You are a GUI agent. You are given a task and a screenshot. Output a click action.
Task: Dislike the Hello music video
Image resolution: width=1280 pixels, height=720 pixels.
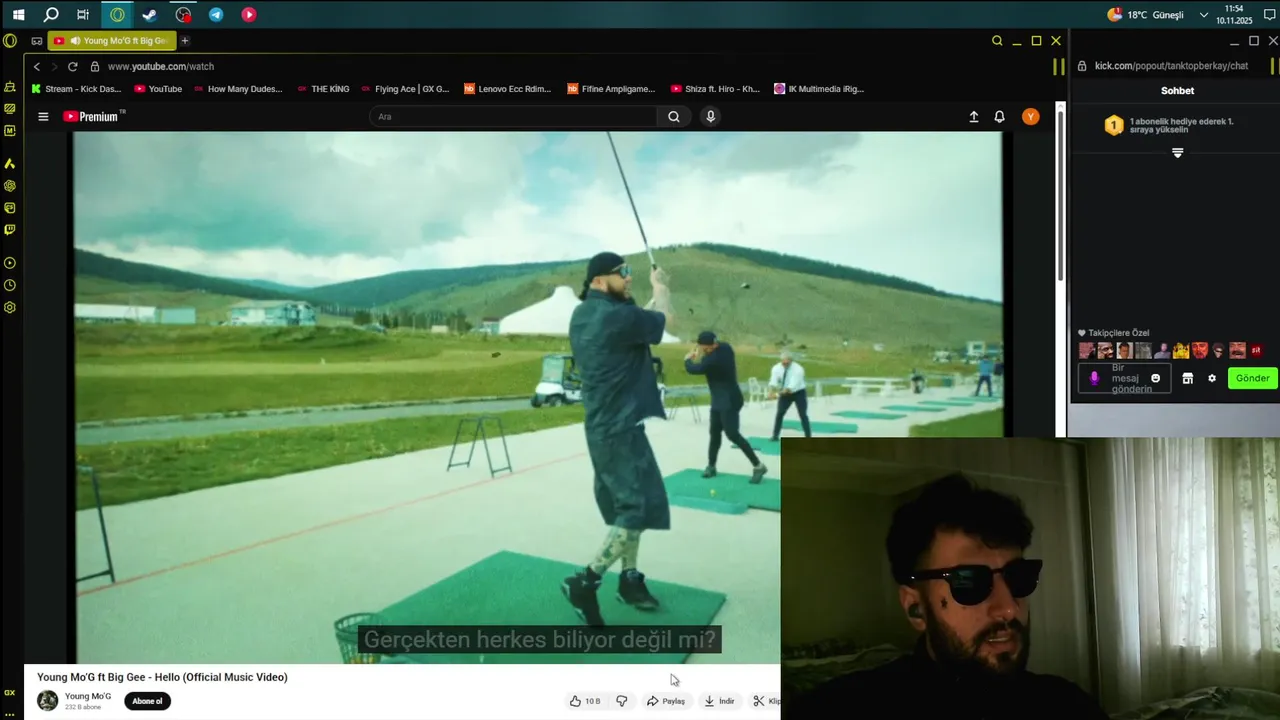point(622,701)
